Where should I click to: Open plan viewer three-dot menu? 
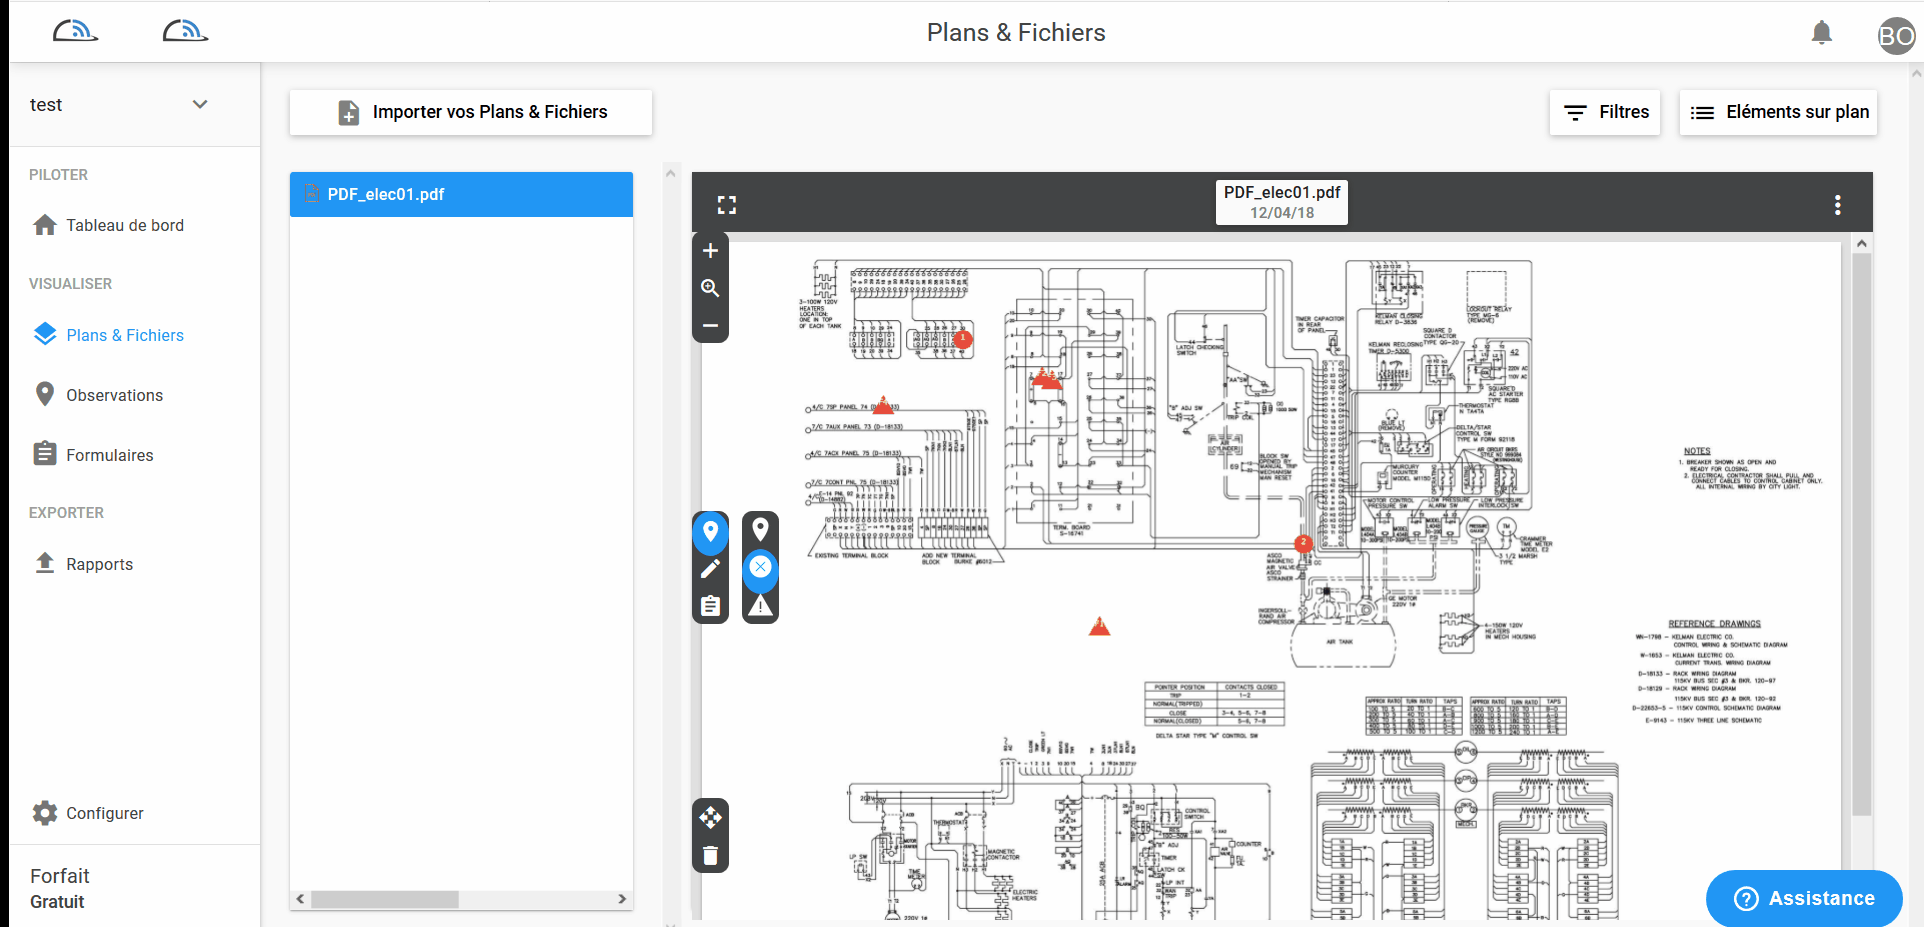(1838, 205)
